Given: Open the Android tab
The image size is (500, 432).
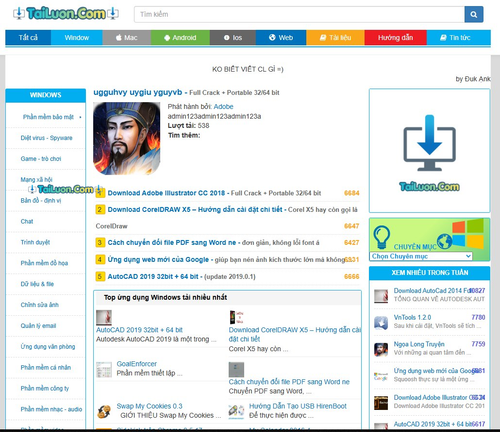Looking at the screenshot, I should (x=180, y=37).
